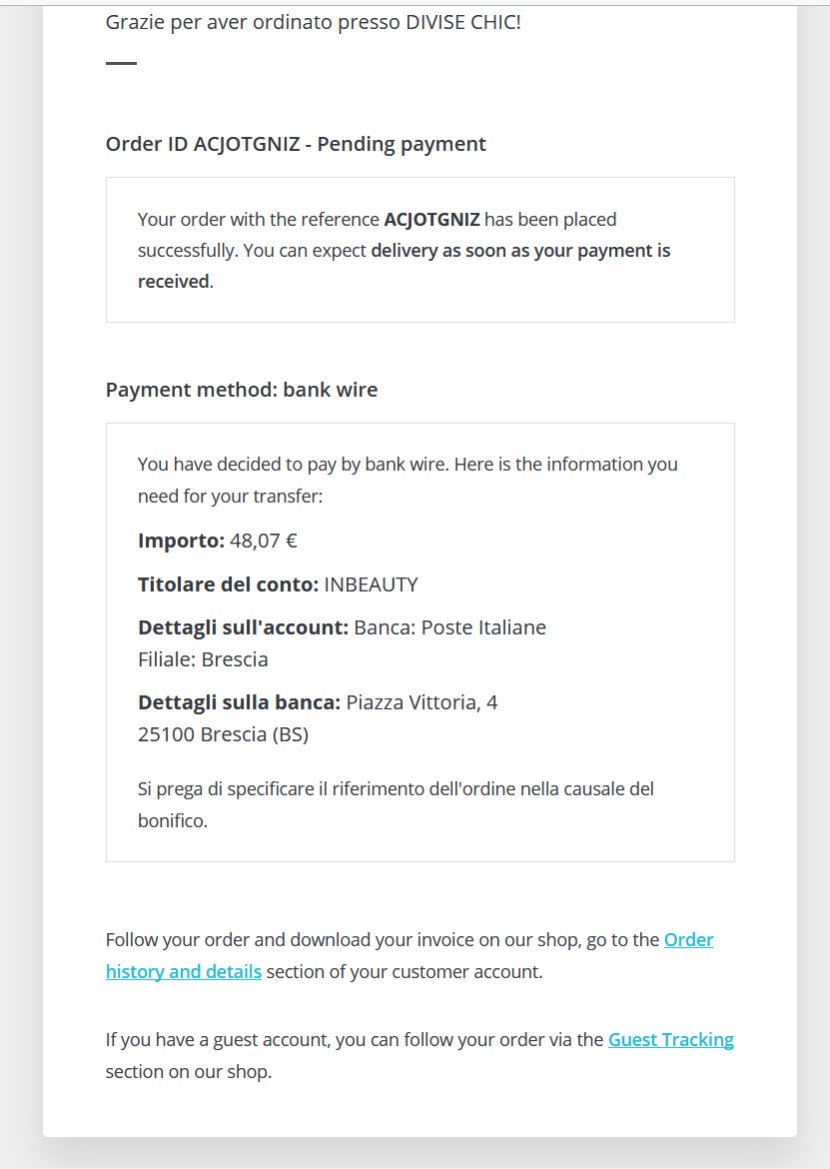Click the Dettagli sull'account label
The width and height of the screenshot is (830, 1169).
(243, 628)
